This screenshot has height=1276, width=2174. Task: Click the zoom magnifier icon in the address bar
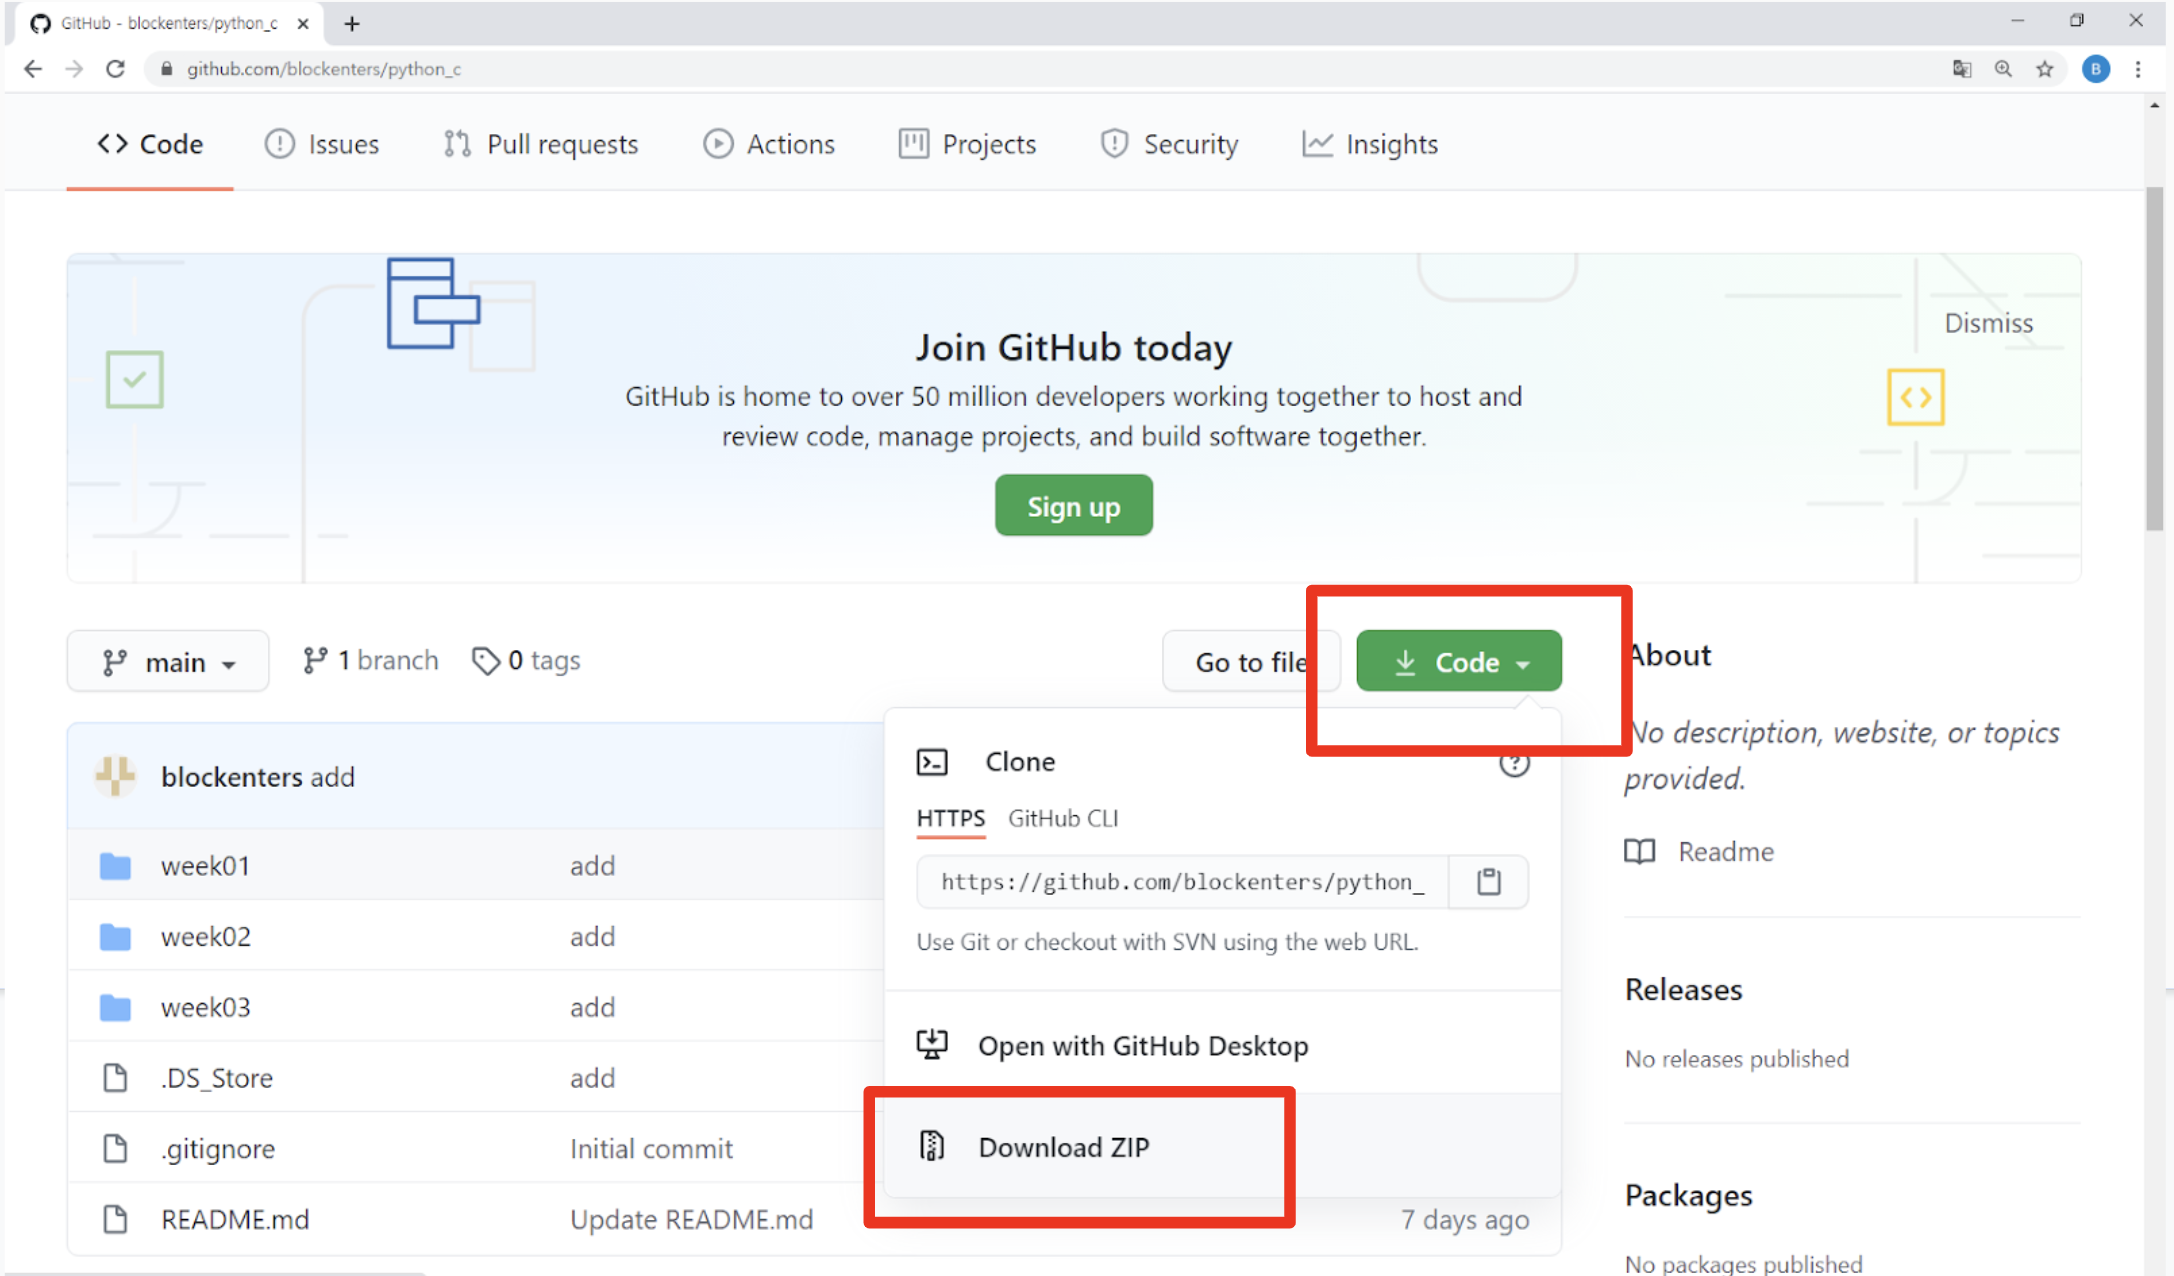click(2002, 69)
